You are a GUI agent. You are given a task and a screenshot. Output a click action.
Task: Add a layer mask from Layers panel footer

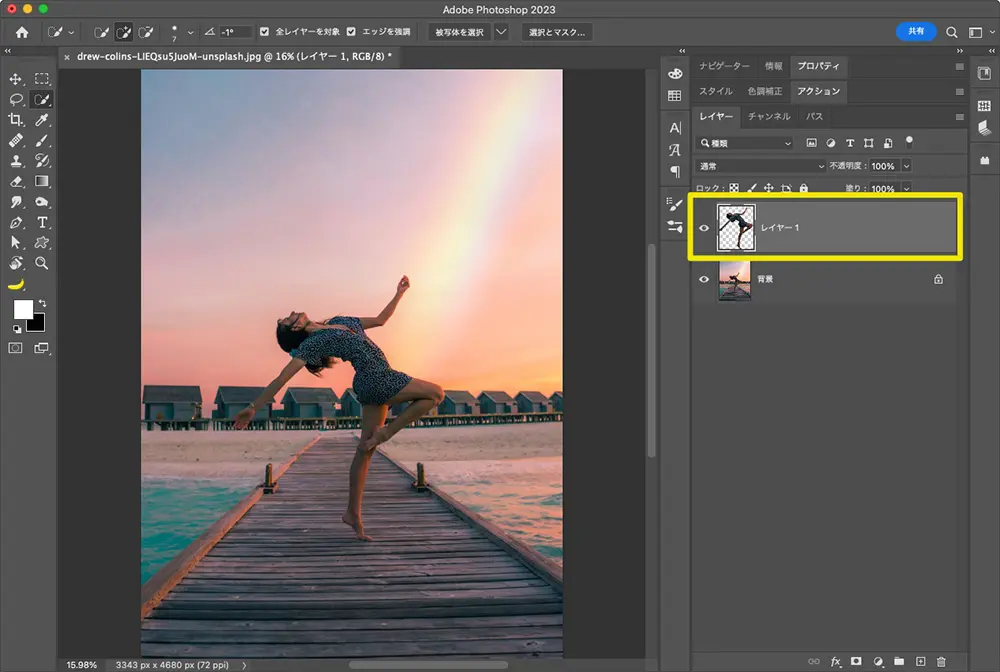(x=856, y=661)
